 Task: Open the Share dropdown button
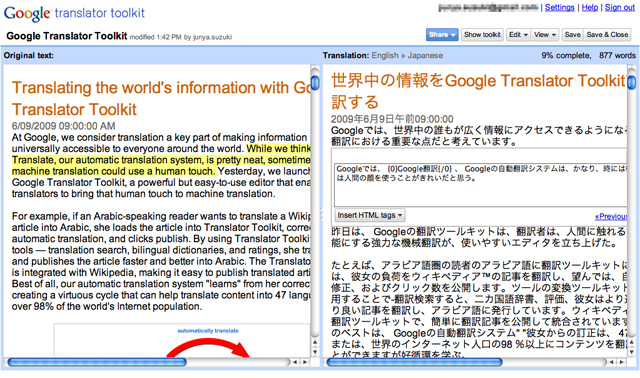pos(442,35)
